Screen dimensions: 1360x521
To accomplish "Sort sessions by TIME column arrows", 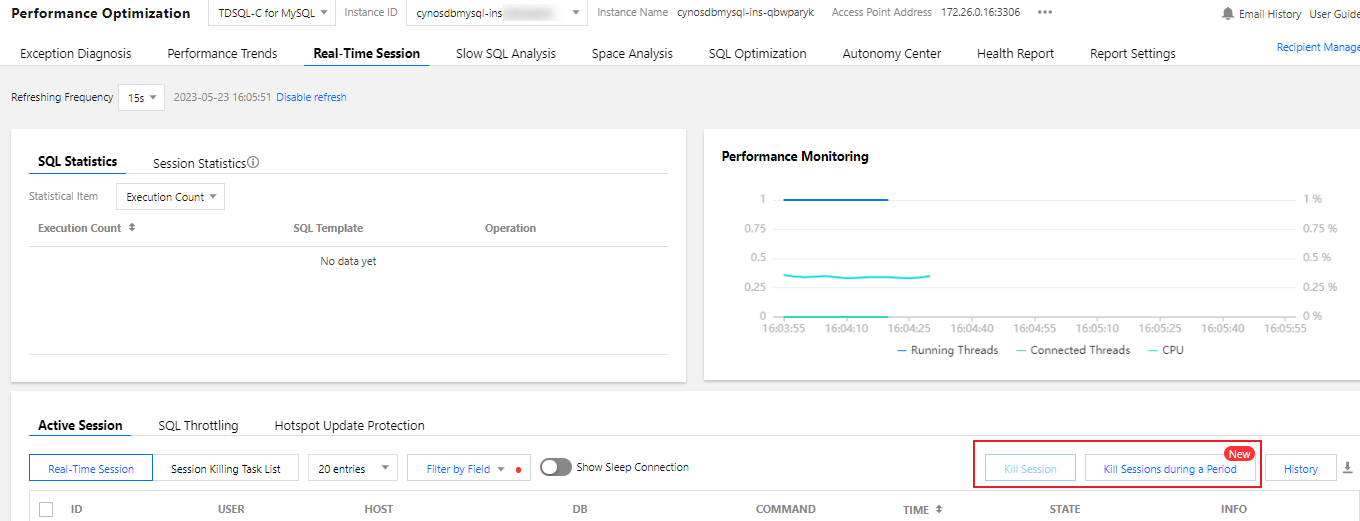I will point(938,510).
